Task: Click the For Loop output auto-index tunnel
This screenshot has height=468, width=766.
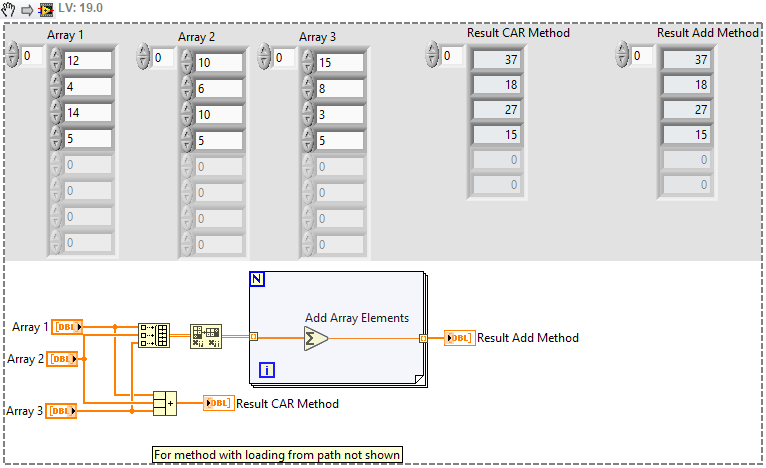Action: coord(423,338)
